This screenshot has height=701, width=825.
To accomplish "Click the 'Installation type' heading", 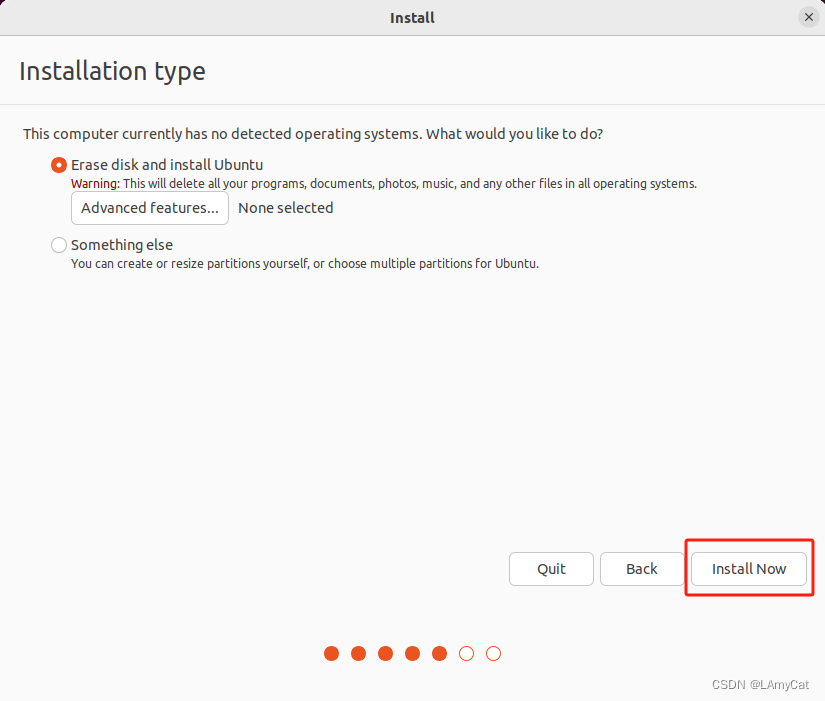I will pos(112,71).
